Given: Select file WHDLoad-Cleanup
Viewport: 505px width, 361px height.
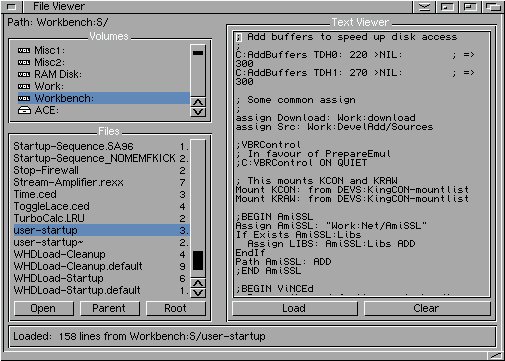Looking at the screenshot, I should (101, 254).
